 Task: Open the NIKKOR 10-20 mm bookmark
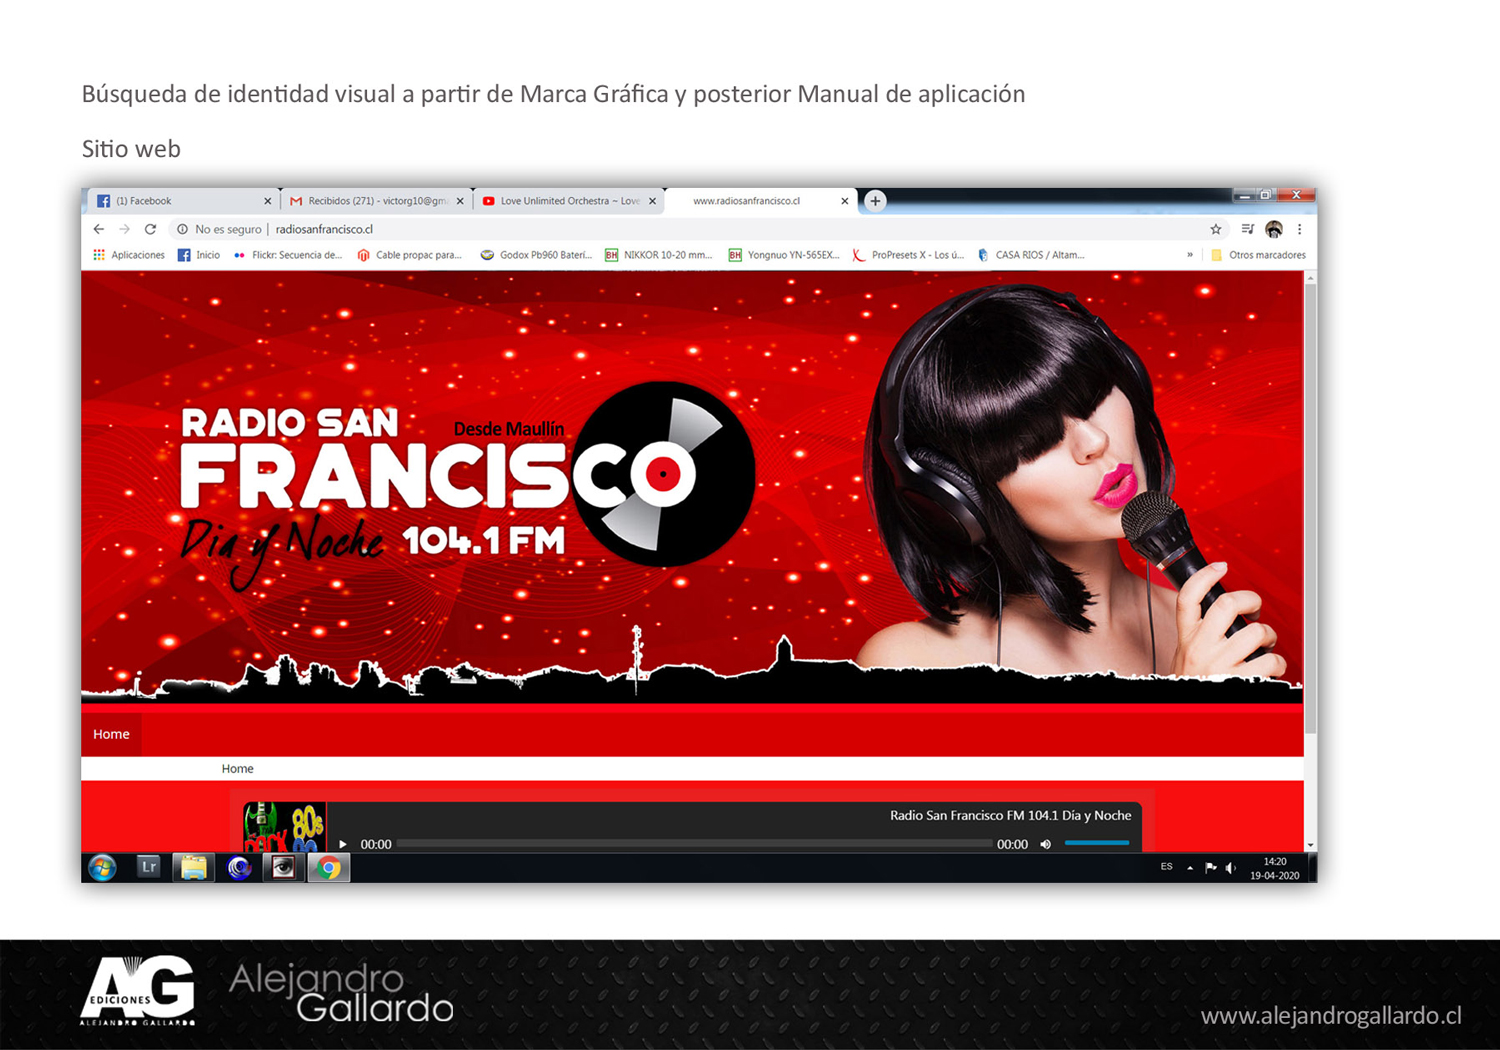(x=659, y=255)
